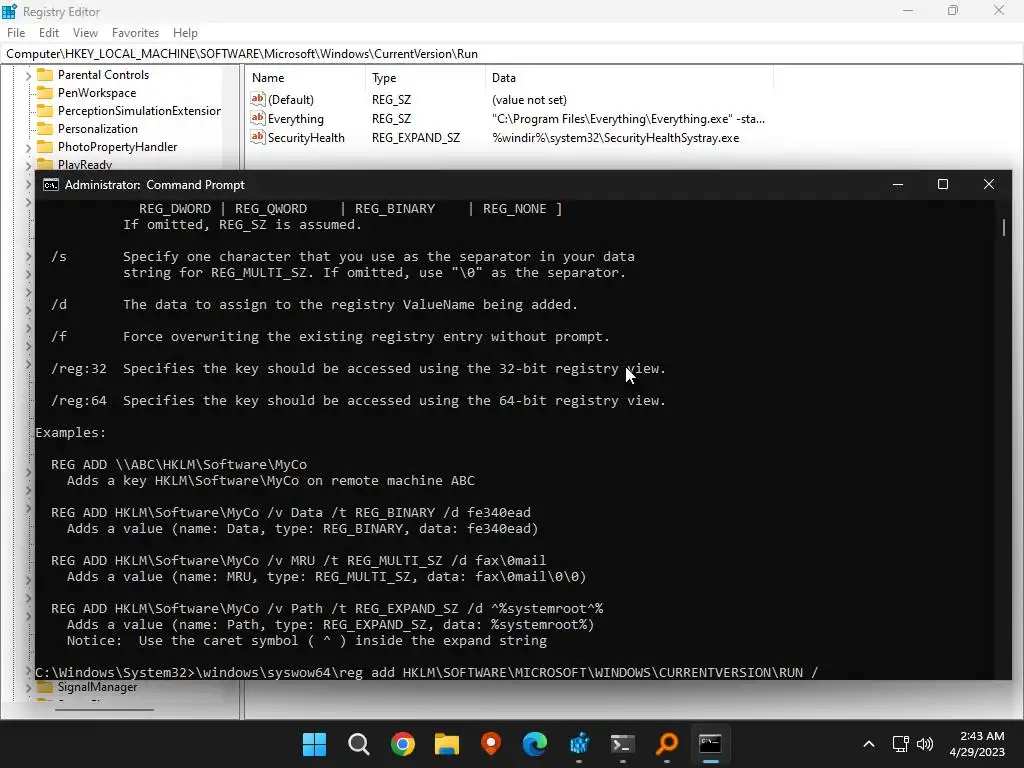Open the network status tray icon

[x=901, y=744]
